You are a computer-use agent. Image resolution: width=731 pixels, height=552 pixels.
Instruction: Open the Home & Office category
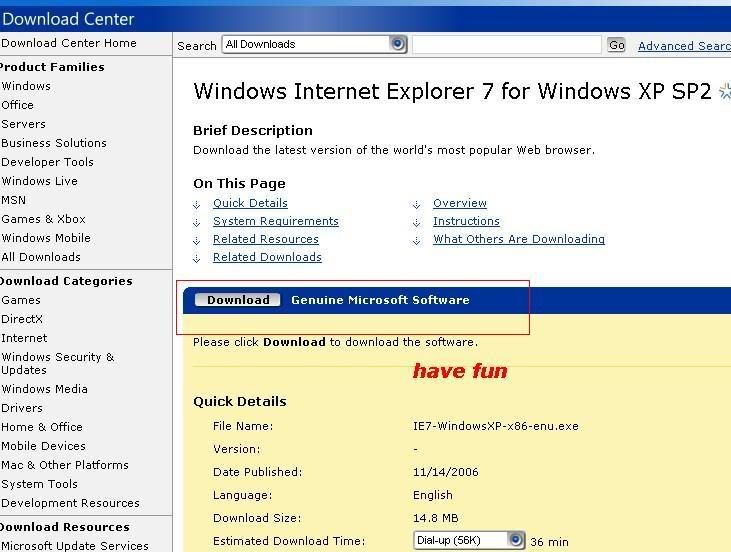tap(41, 427)
